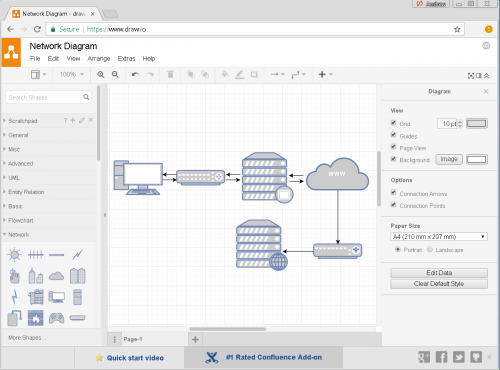Select the firewall shape in Network palette
Image resolution: width=500 pixels, height=370 pixels.
click(x=35, y=318)
